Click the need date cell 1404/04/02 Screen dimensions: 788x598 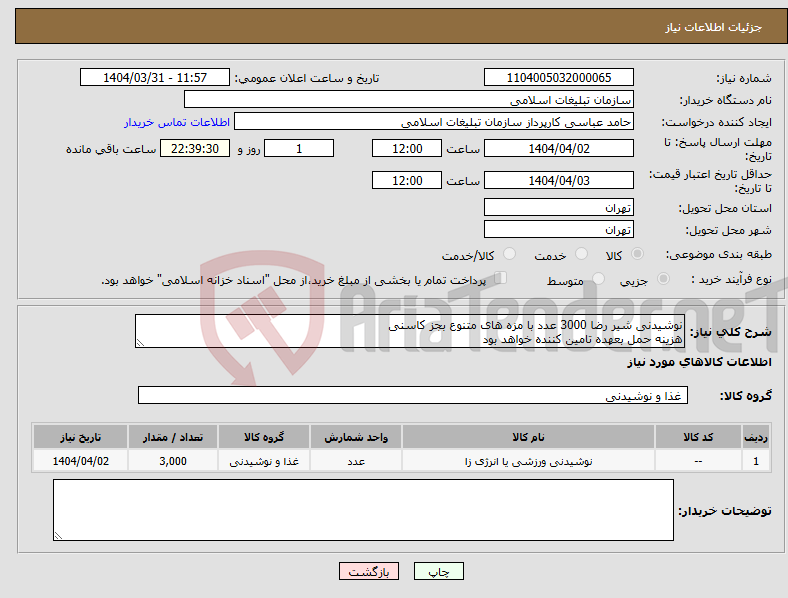(x=80, y=461)
